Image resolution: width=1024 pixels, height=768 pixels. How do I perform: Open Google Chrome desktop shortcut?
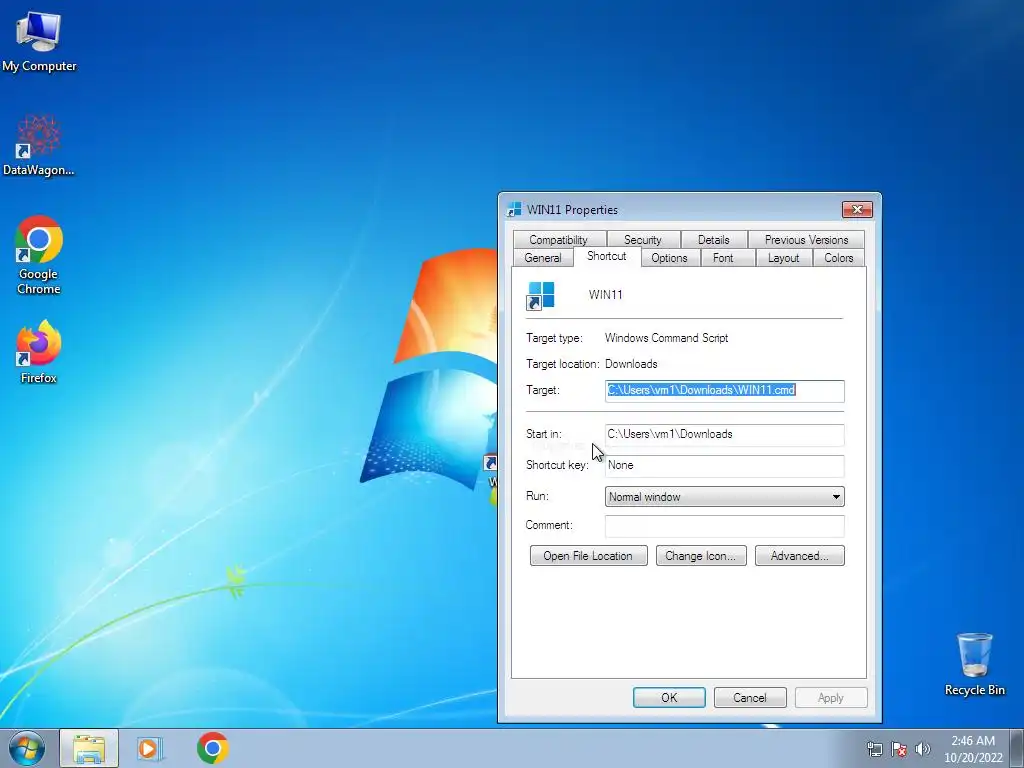(39, 255)
